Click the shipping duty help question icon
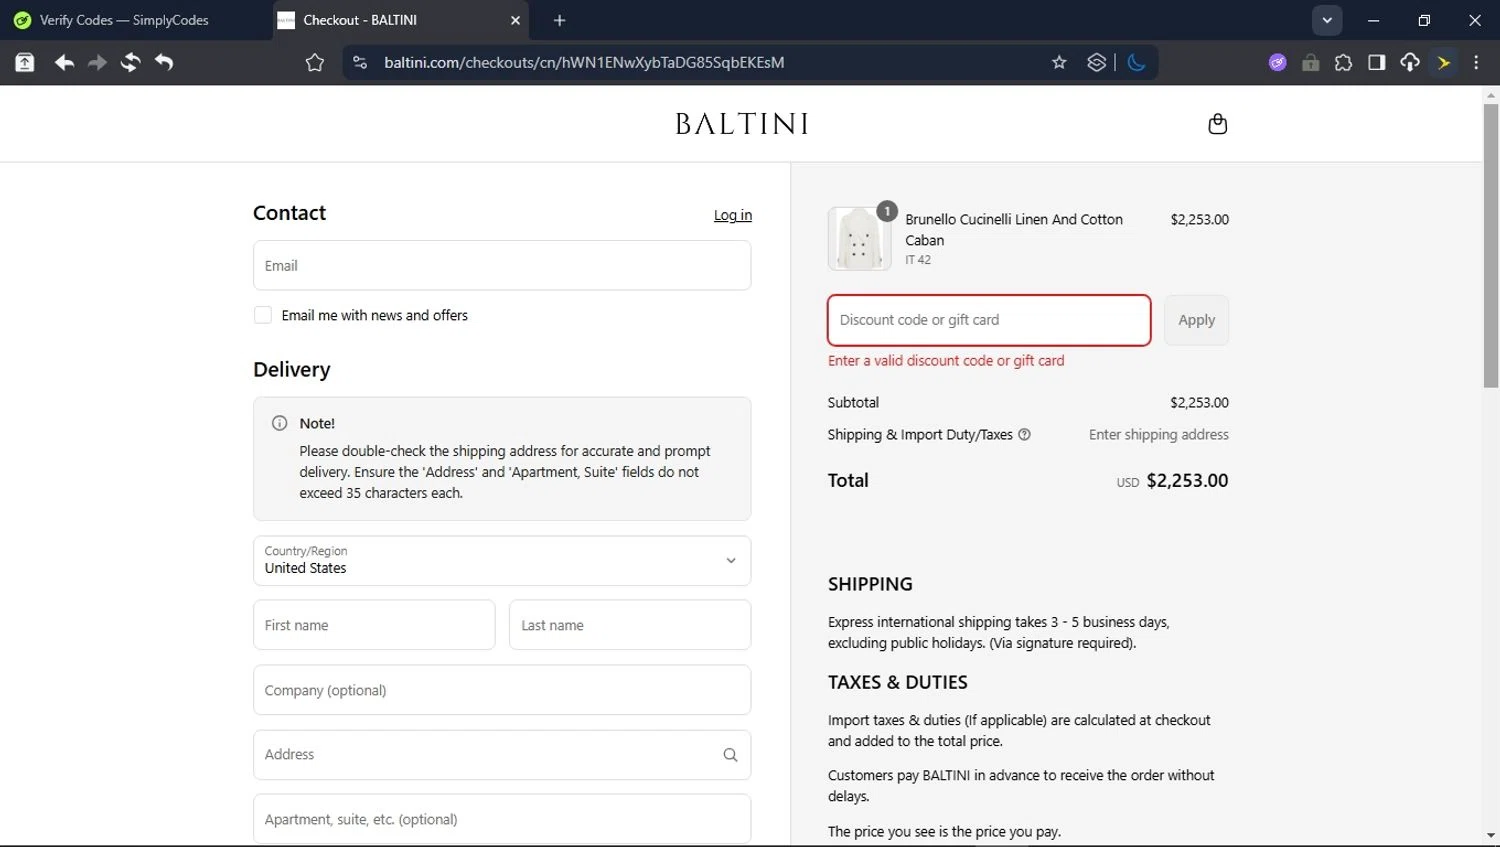This screenshot has height=847, width=1500. (x=1024, y=434)
